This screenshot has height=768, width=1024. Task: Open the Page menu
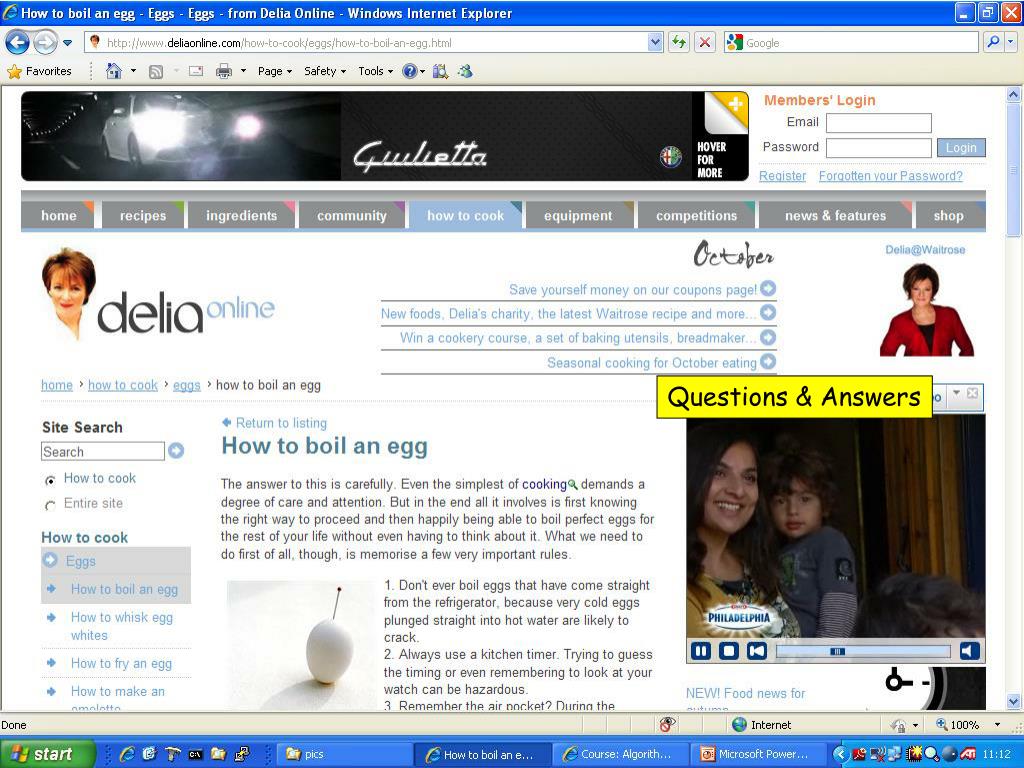tap(275, 71)
